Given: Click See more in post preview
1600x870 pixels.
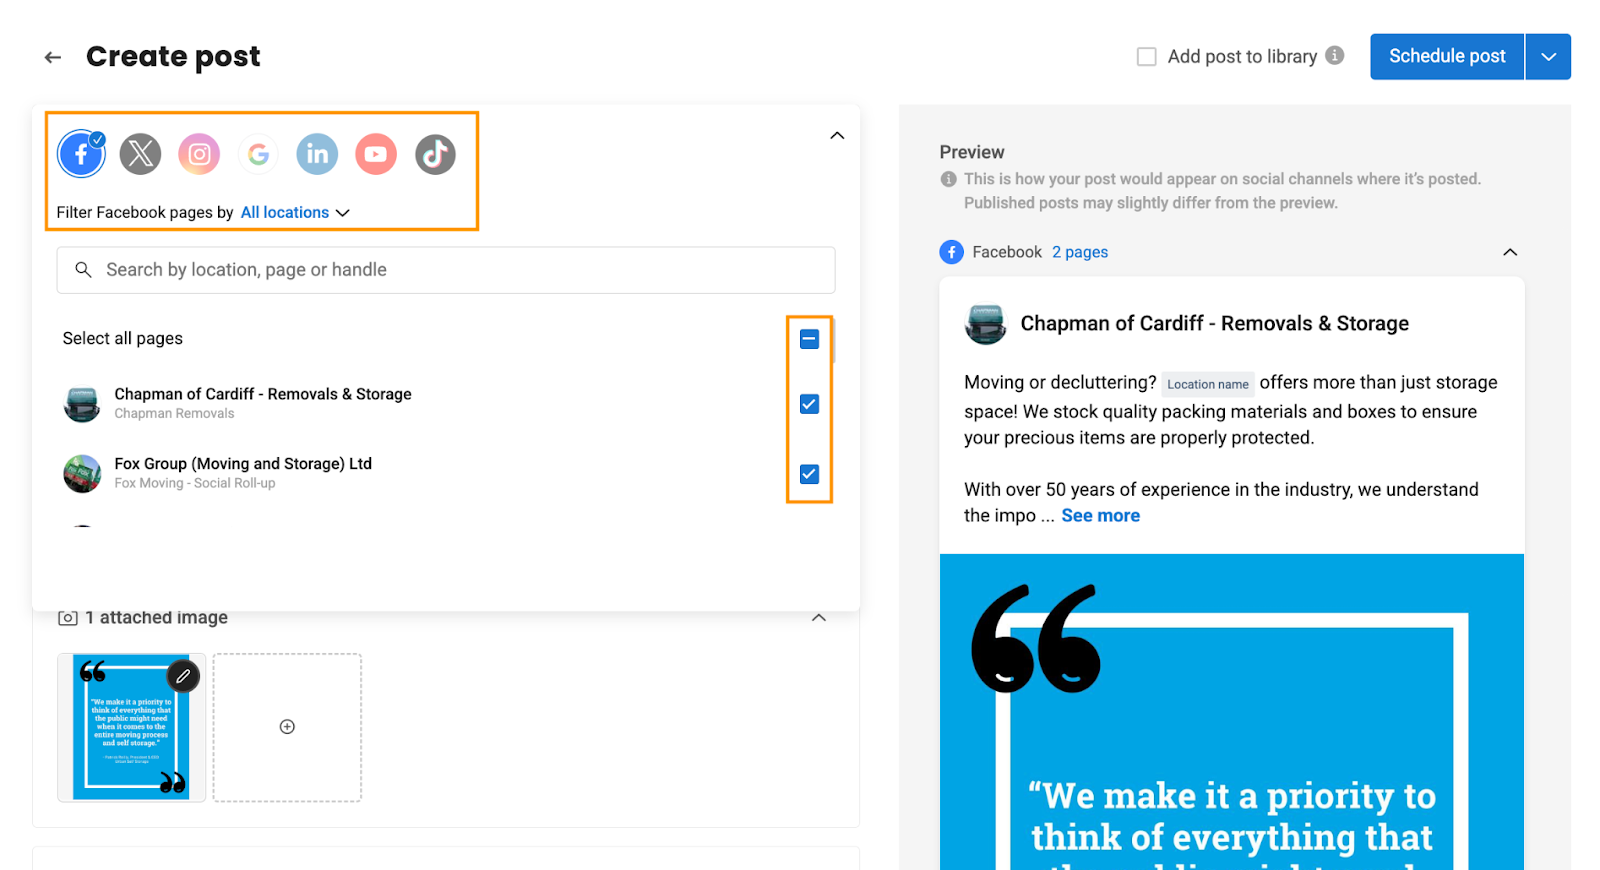Looking at the screenshot, I should [1100, 516].
